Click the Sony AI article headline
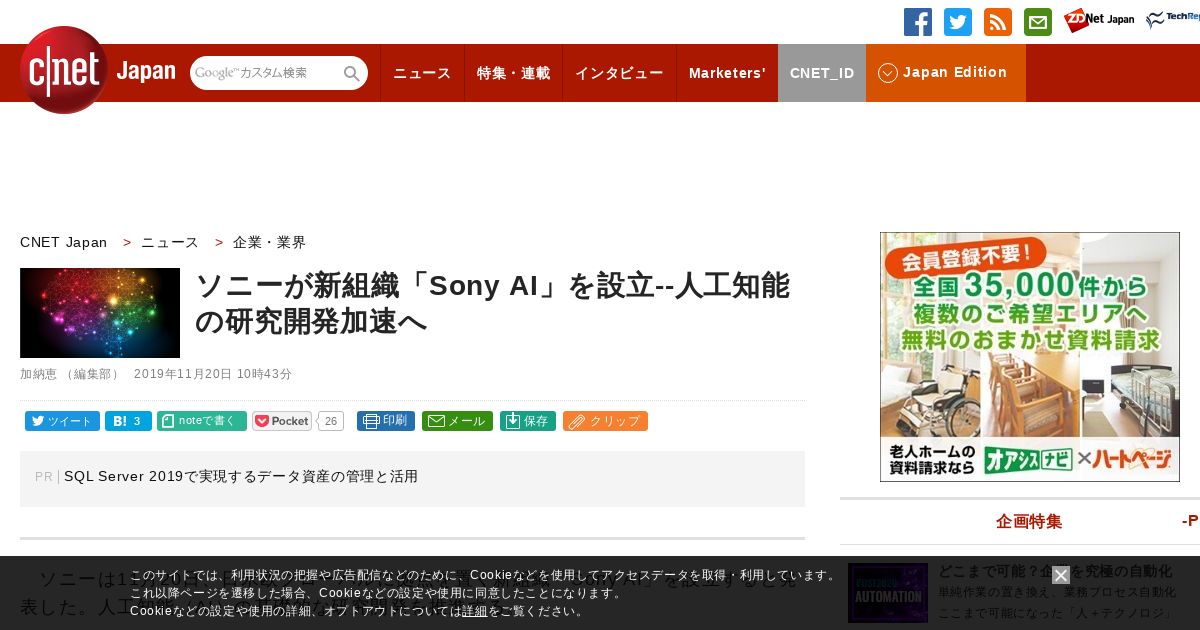This screenshot has height=630, width=1200. click(x=492, y=303)
